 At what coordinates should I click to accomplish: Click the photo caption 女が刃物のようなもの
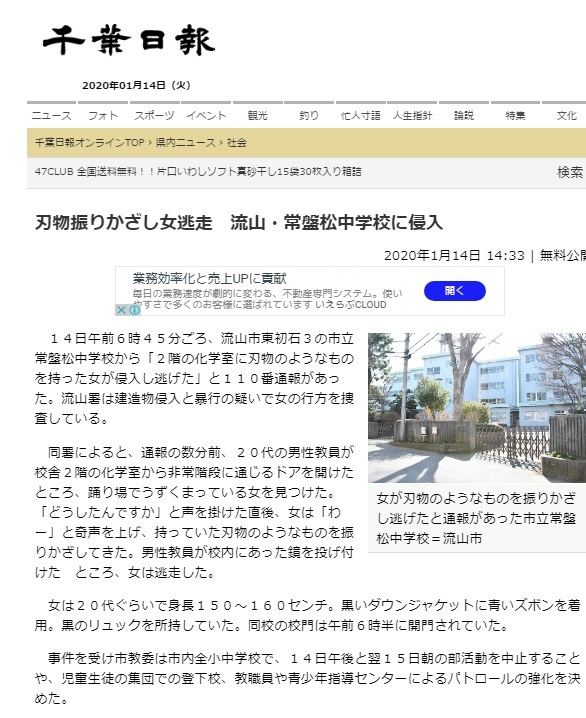(x=476, y=518)
